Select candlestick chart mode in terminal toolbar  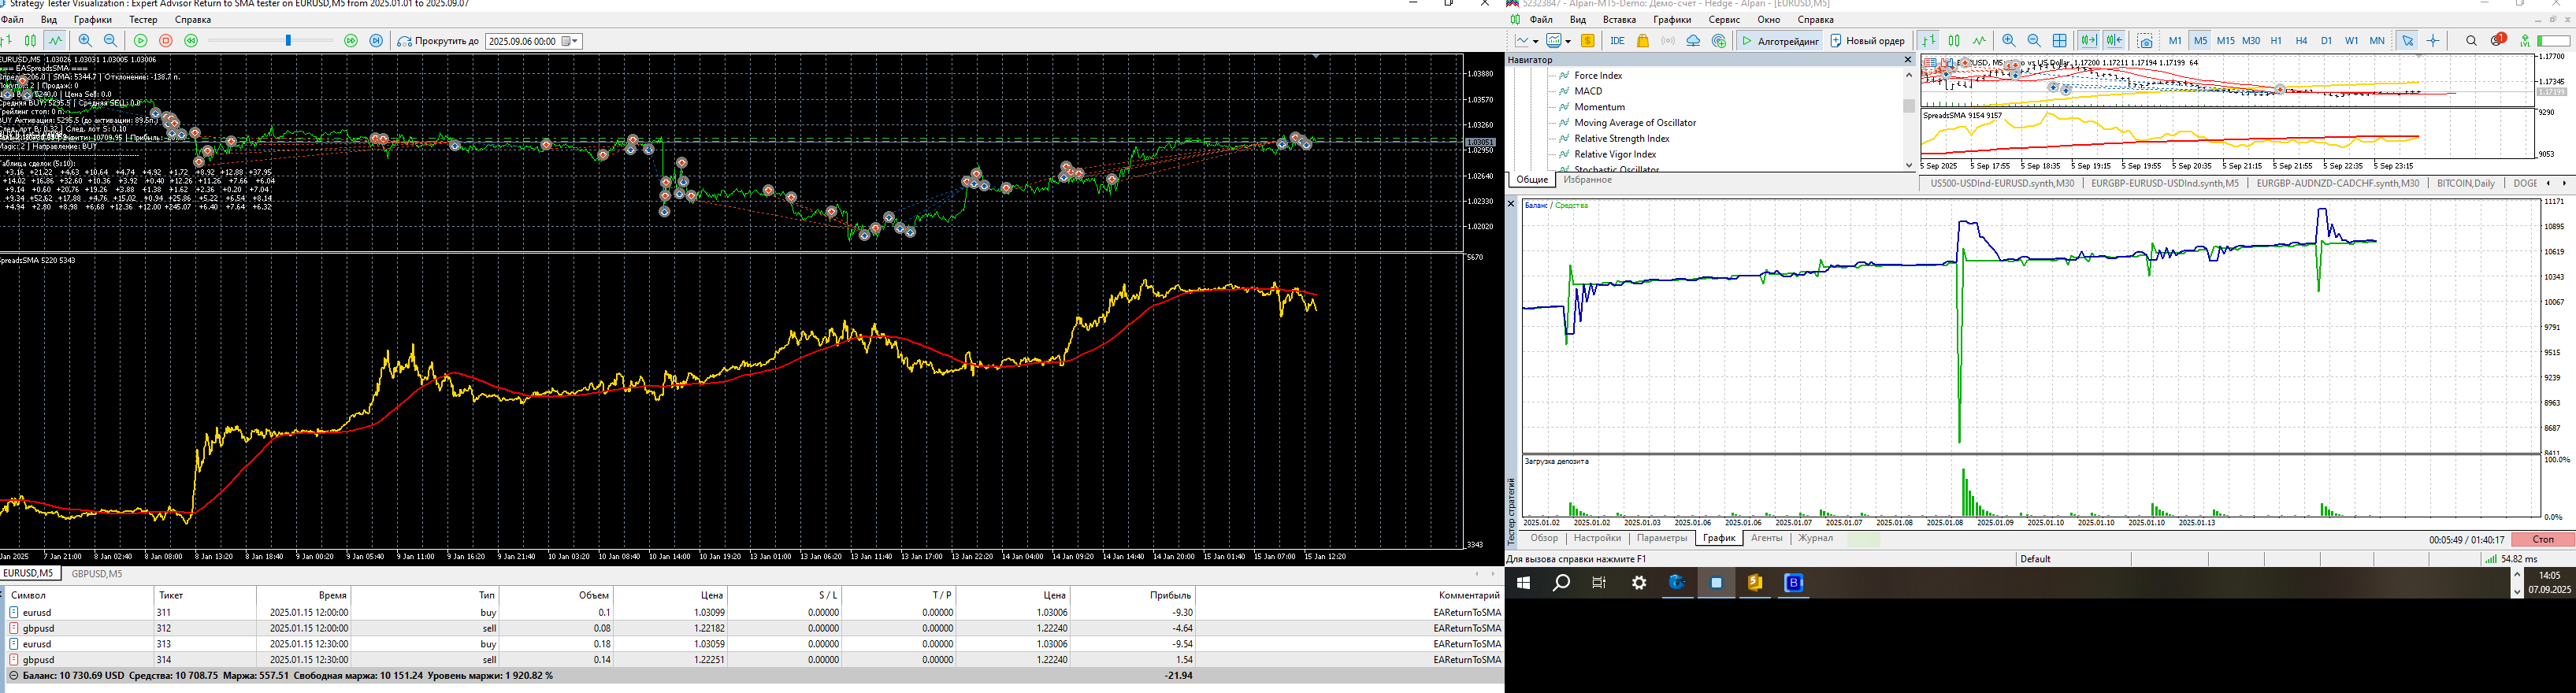tap(1954, 41)
